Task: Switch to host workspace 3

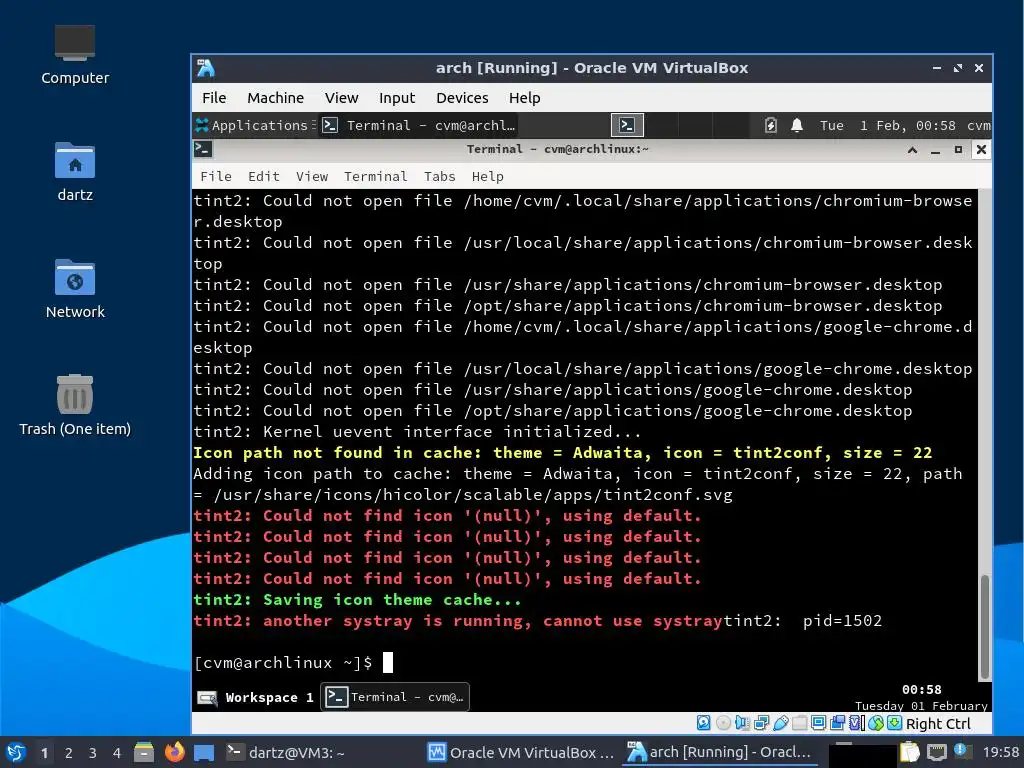Action: (92, 753)
